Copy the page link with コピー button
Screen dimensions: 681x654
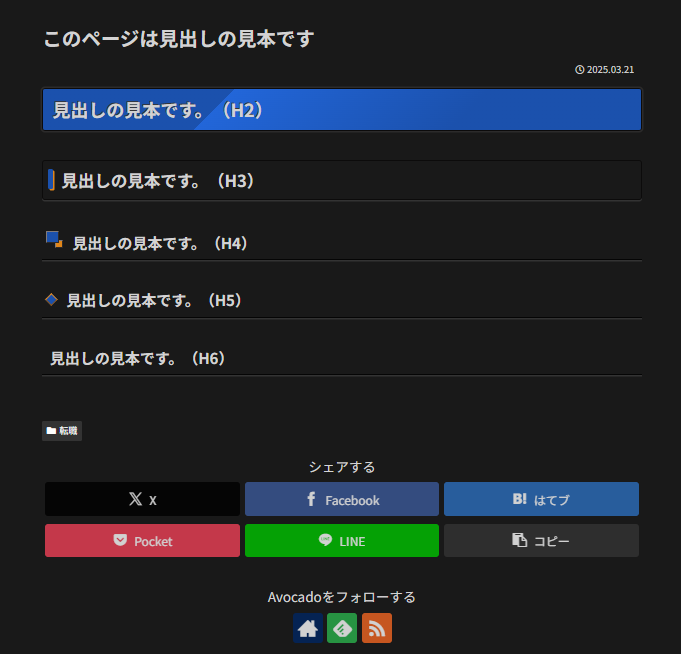(x=541, y=541)
